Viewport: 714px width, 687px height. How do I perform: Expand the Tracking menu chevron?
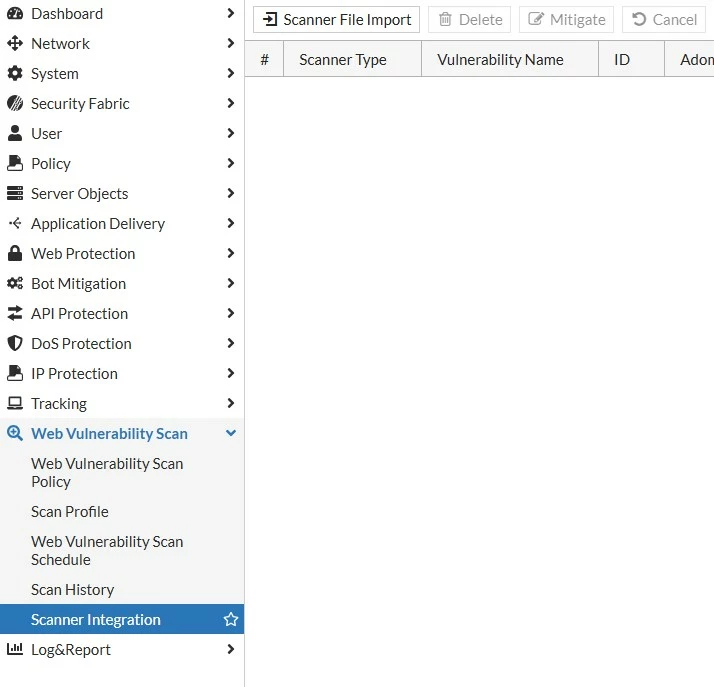(231, 403)
